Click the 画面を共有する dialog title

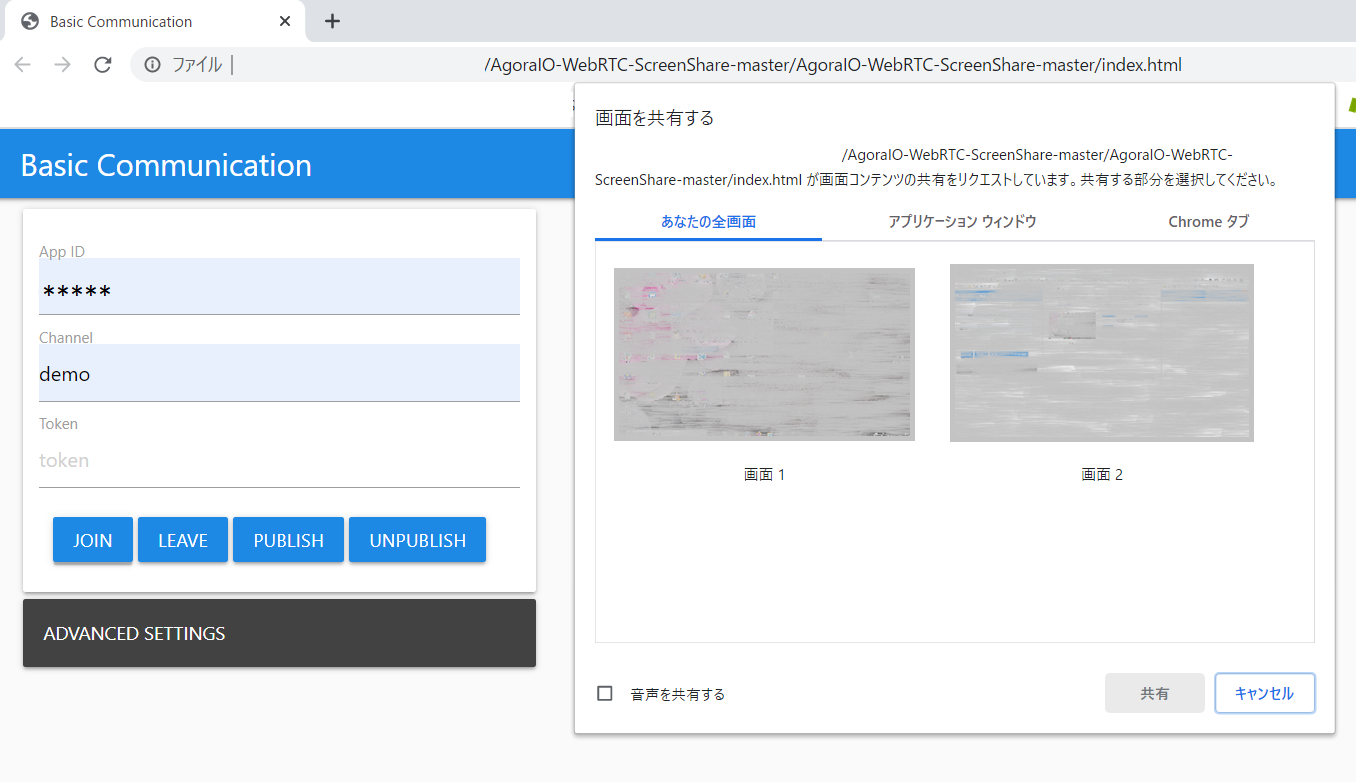[655, 118]
